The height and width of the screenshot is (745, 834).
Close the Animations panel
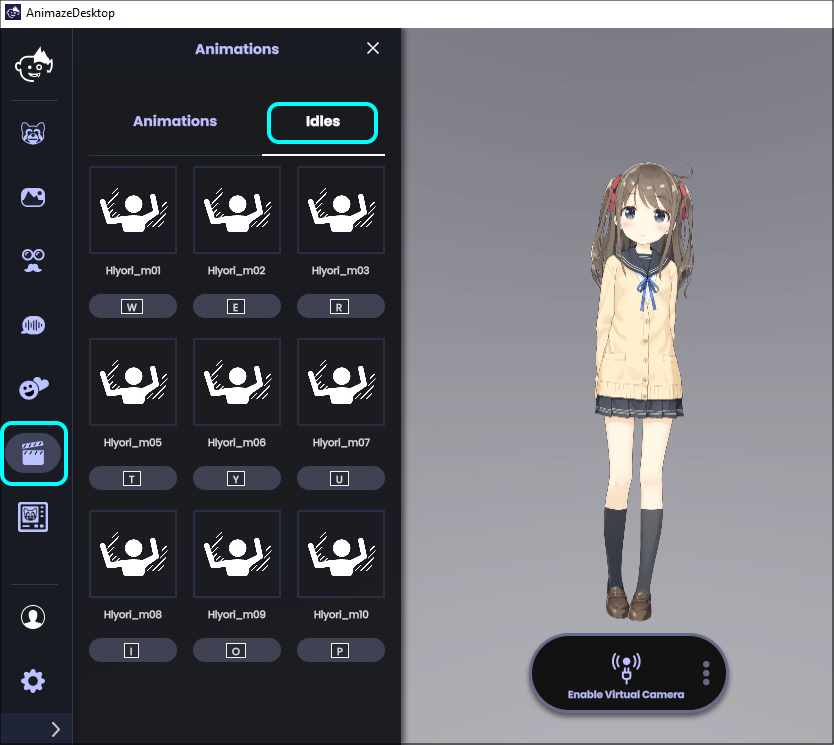point(372,47)
